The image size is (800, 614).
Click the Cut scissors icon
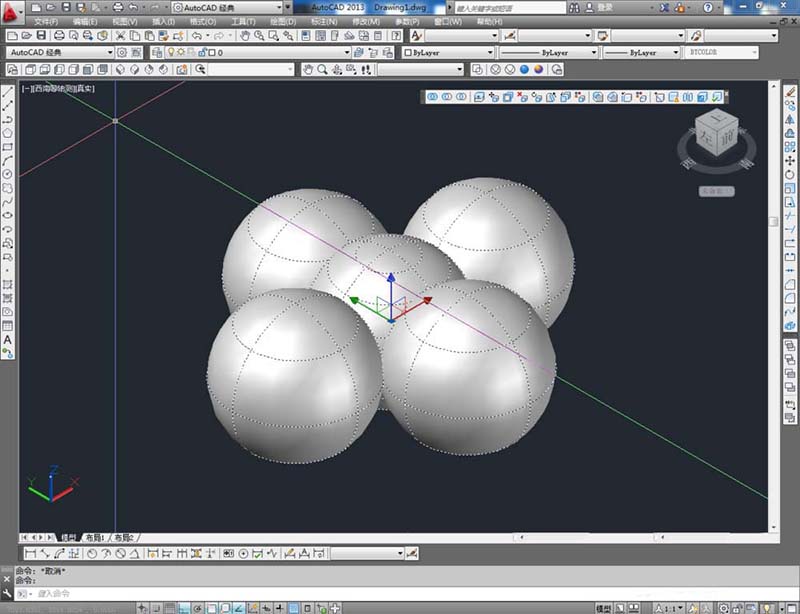120,35
